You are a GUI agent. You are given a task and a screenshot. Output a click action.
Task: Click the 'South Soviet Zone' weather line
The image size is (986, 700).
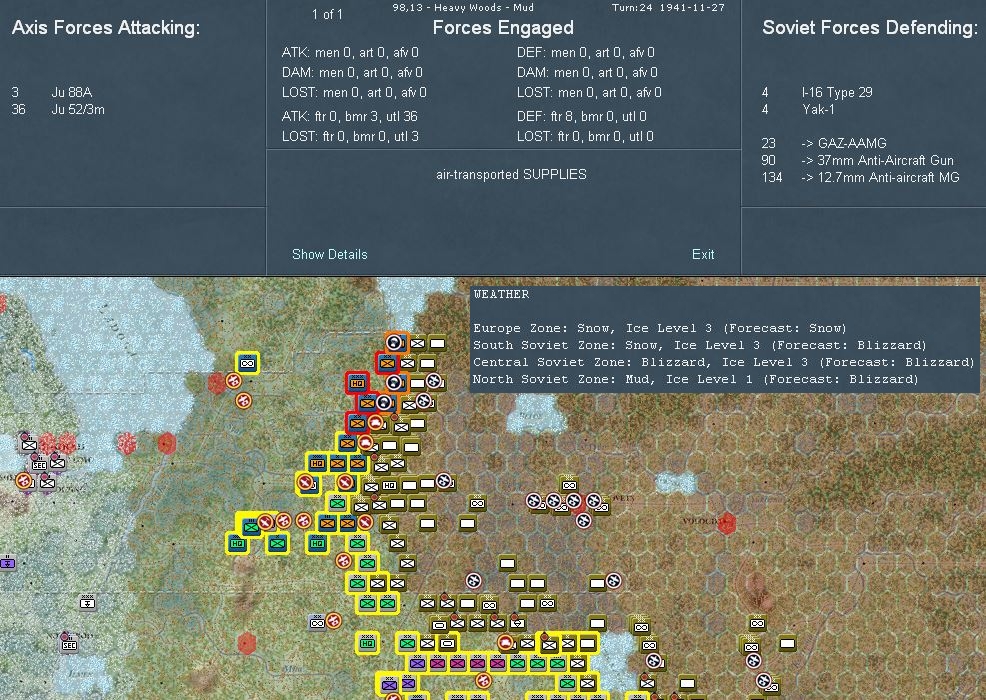(x=700, y=345)
